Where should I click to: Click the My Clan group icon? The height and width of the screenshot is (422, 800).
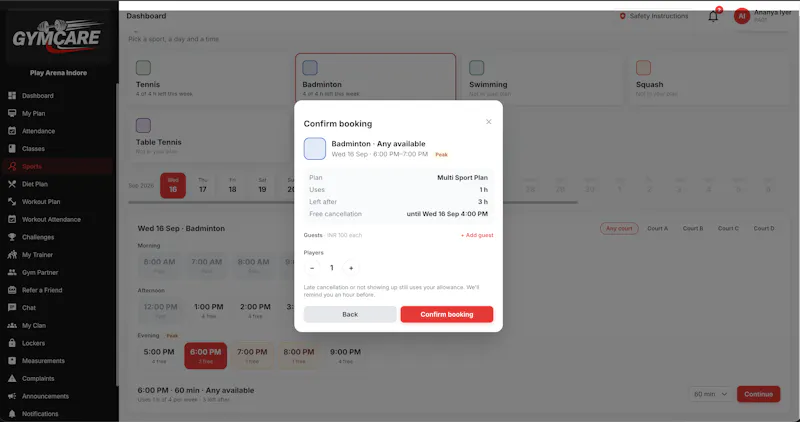pyautogui.click(x=12, y=325)
